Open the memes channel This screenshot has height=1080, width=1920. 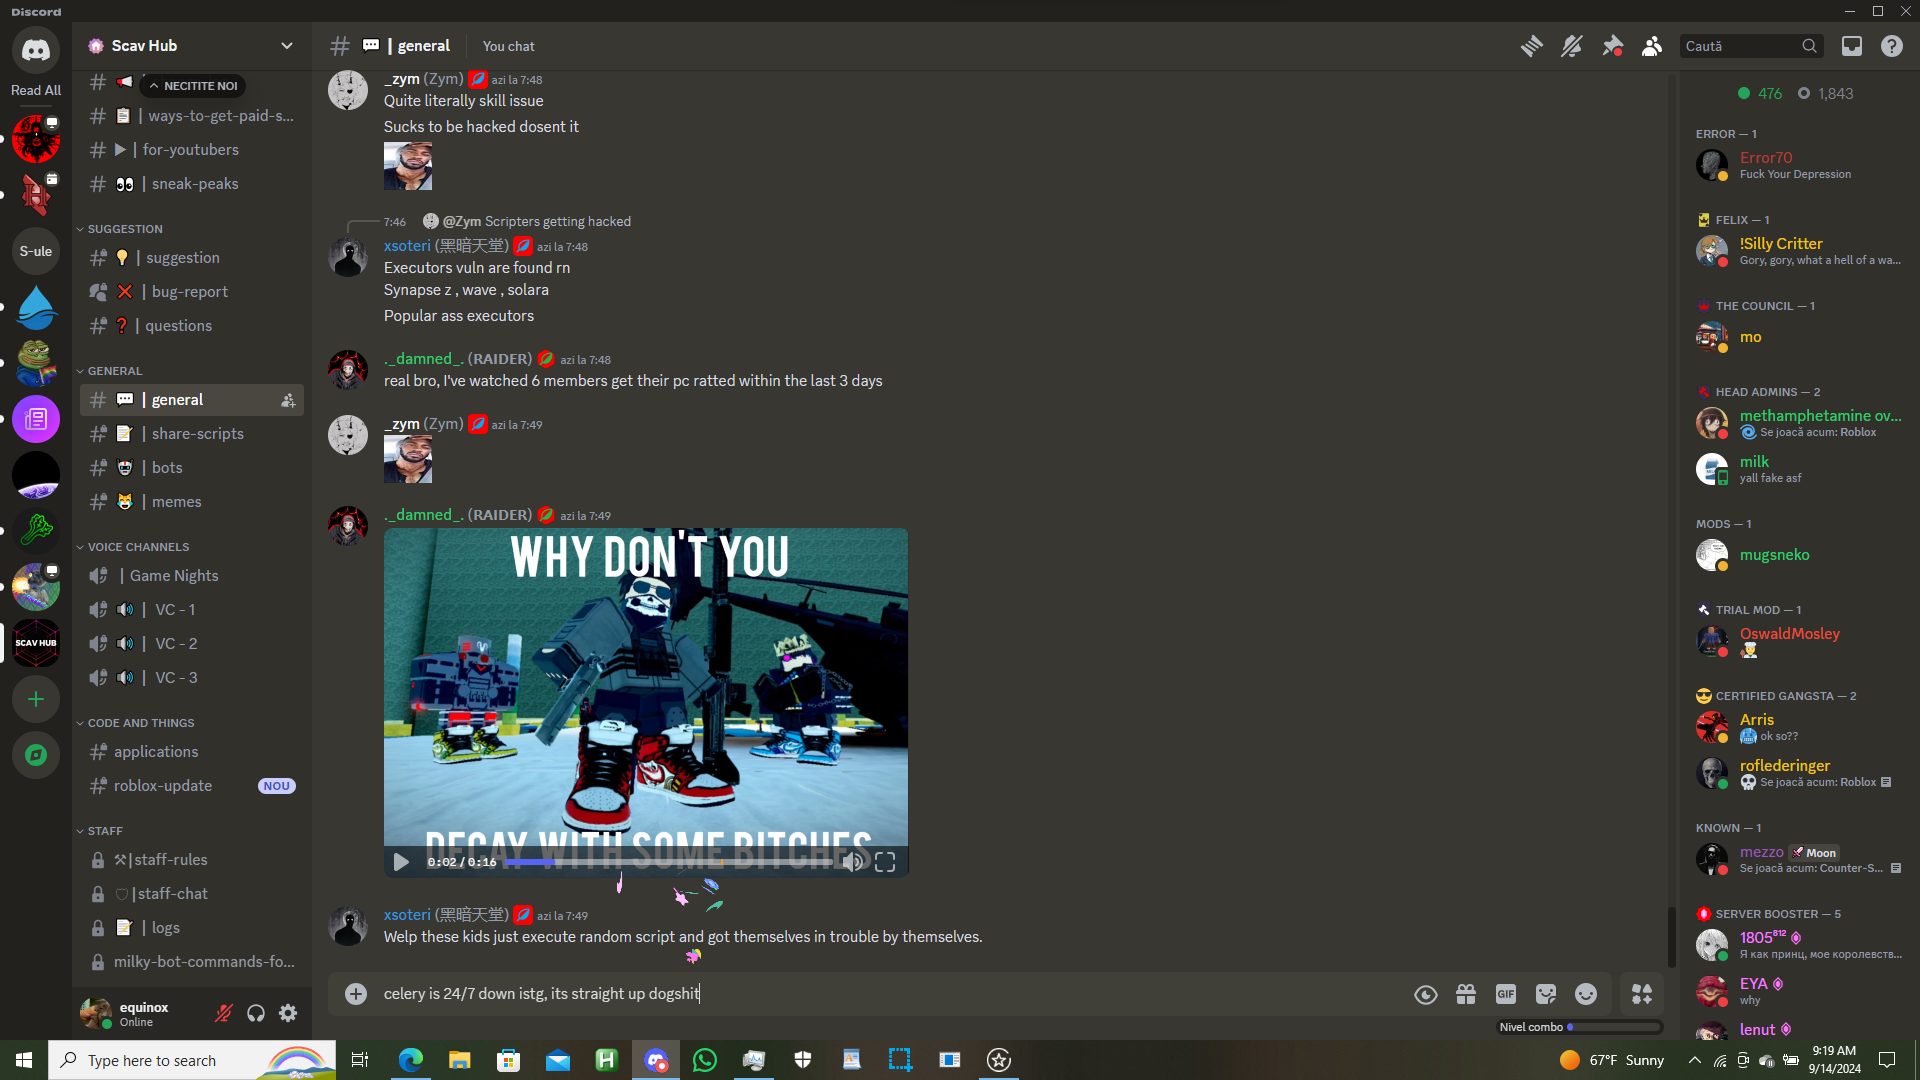point(176,502)
